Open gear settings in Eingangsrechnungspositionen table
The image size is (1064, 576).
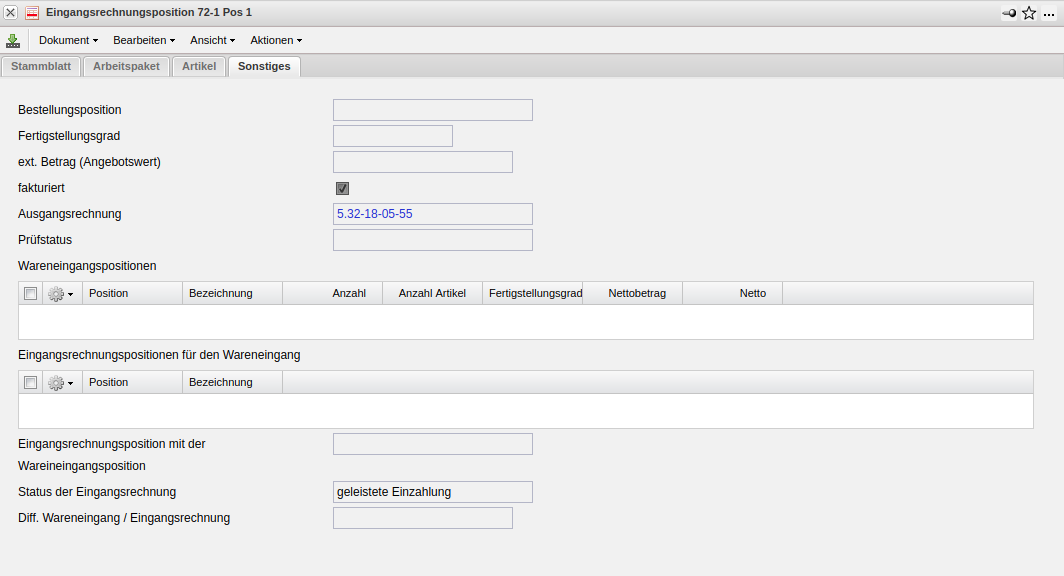60,383
